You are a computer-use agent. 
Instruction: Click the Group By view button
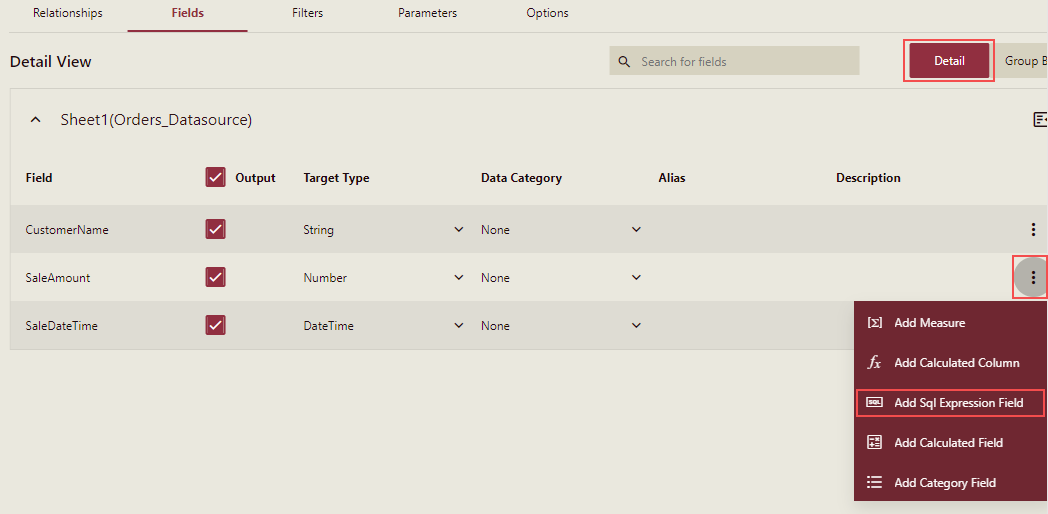[1022, 61]
